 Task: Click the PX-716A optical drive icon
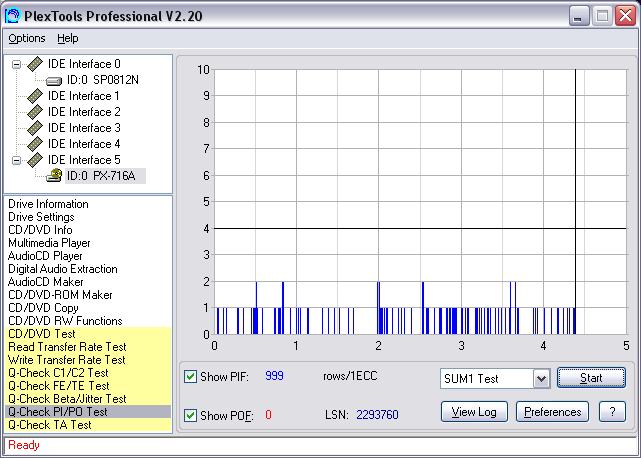pos(54,175)
